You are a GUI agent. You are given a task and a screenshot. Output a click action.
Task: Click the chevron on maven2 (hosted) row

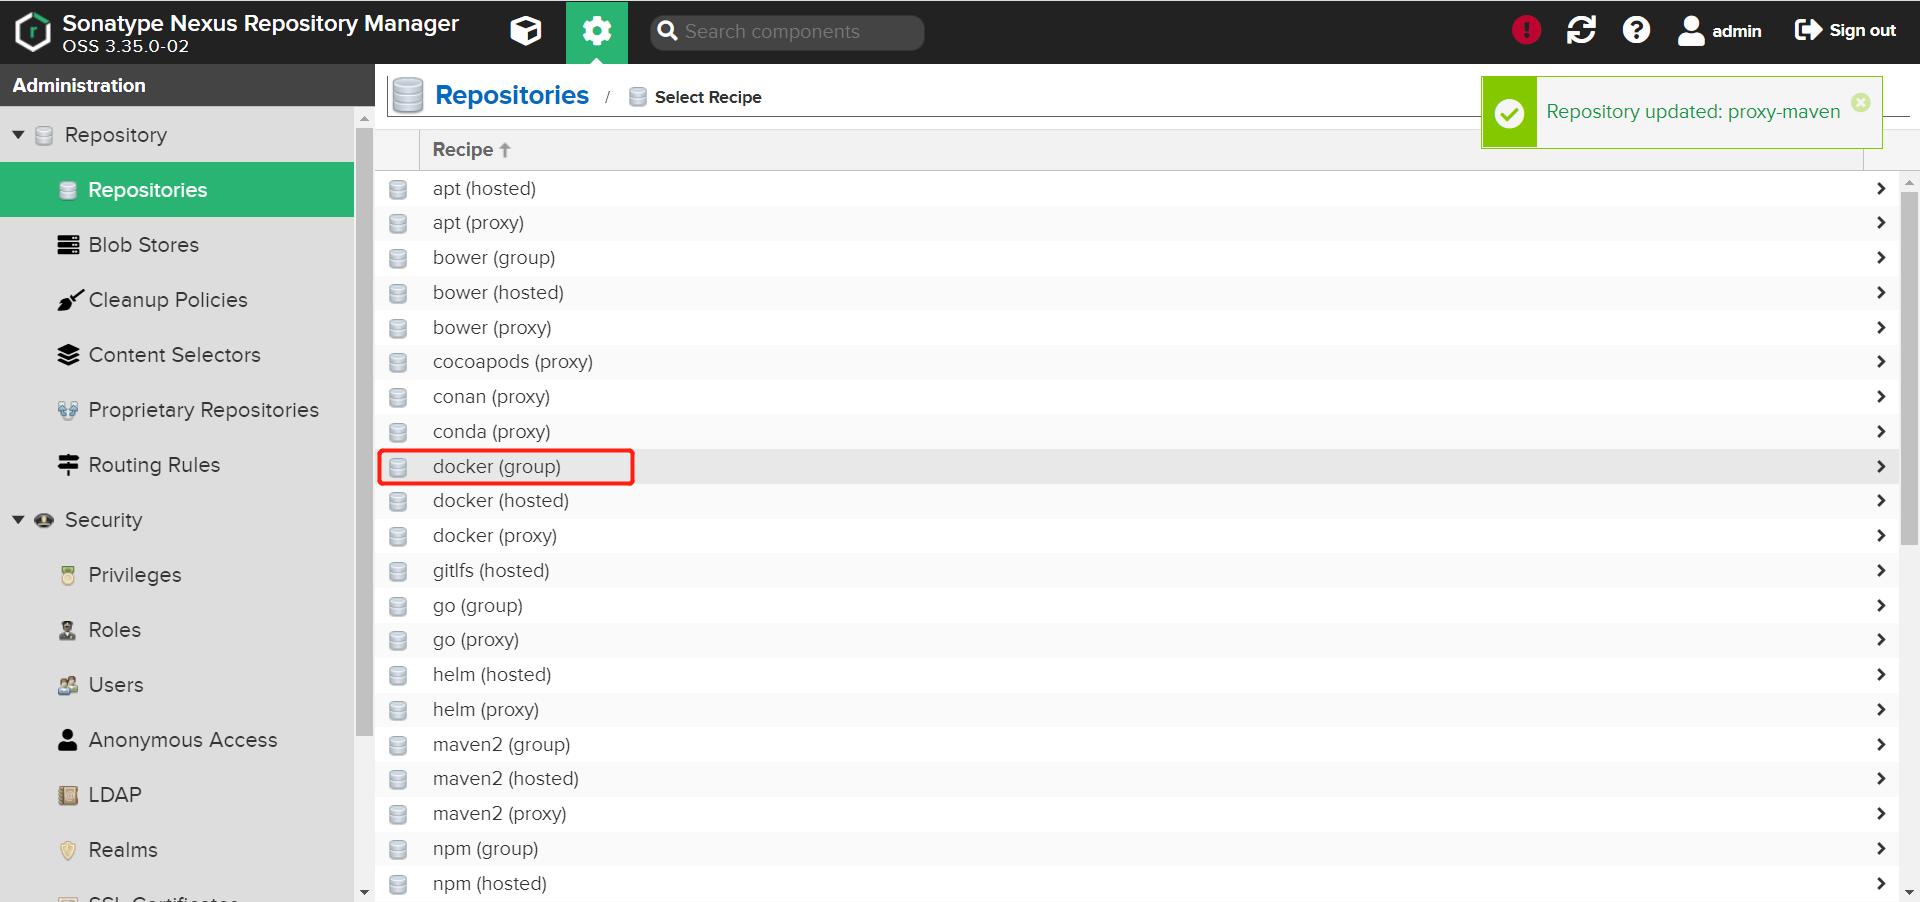(x=1881, y=779)
